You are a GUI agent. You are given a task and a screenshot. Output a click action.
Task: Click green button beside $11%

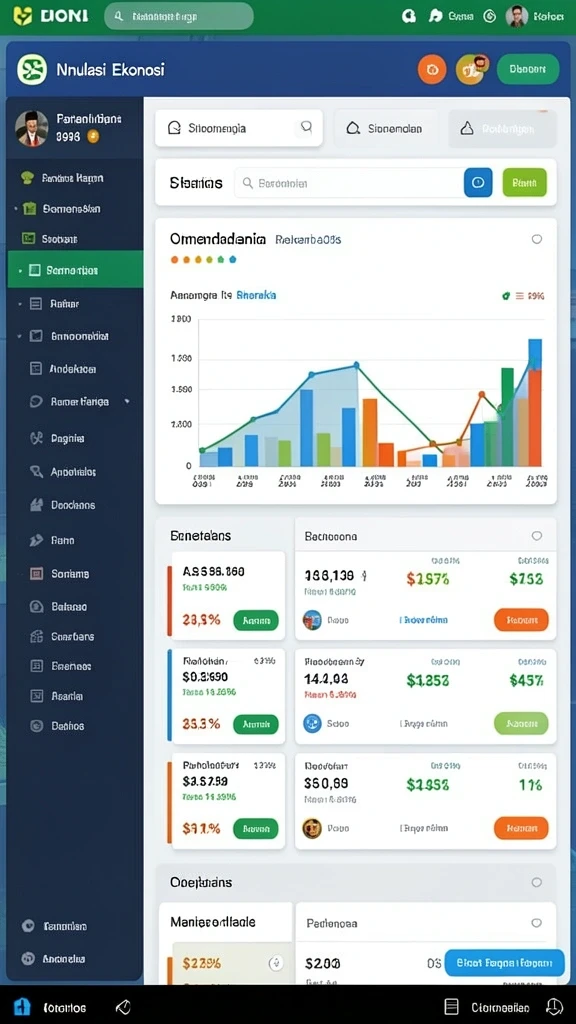coord(256,829)
